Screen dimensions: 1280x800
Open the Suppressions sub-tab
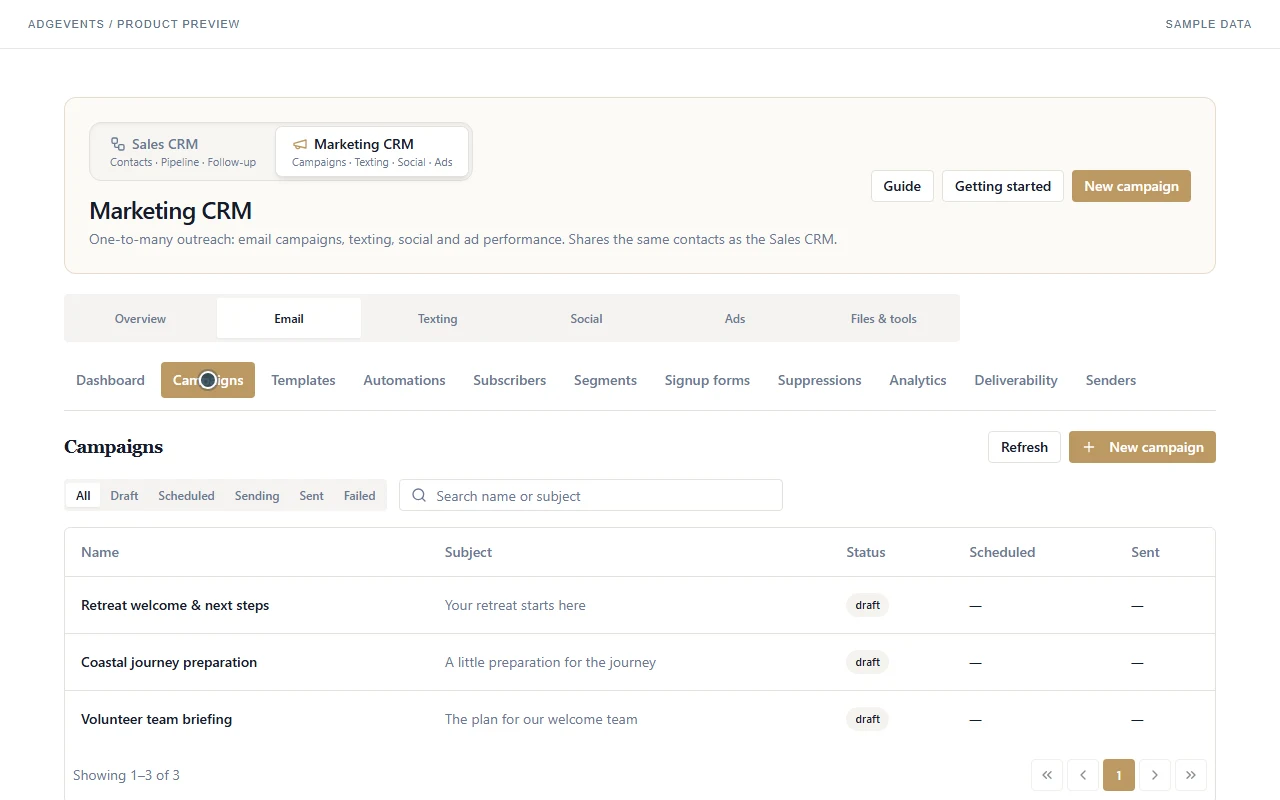(x=819, y=380)
